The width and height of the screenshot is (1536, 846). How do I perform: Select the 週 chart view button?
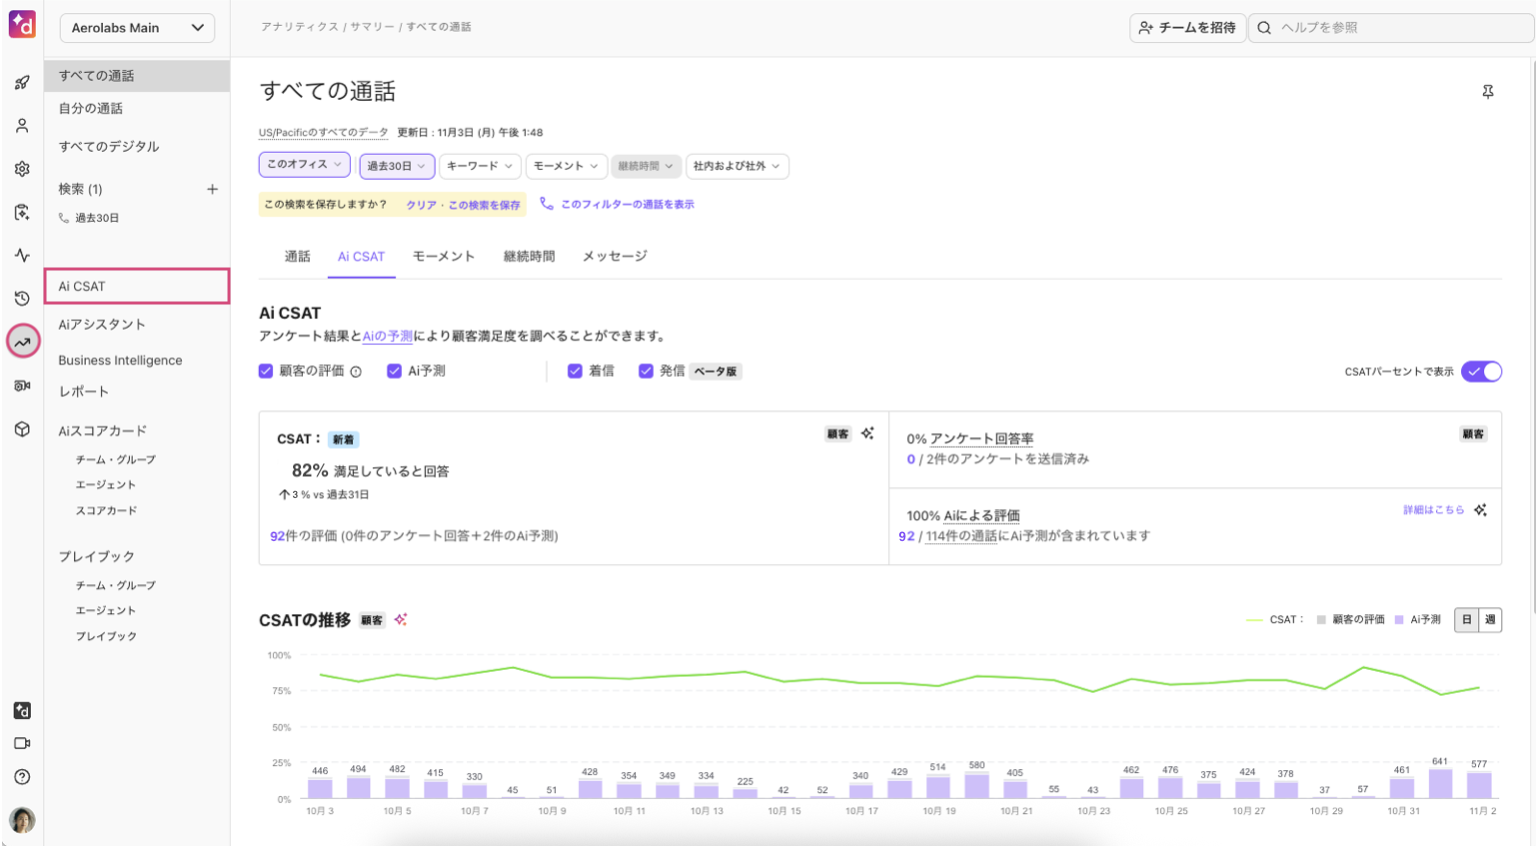tap(1490, 620)
